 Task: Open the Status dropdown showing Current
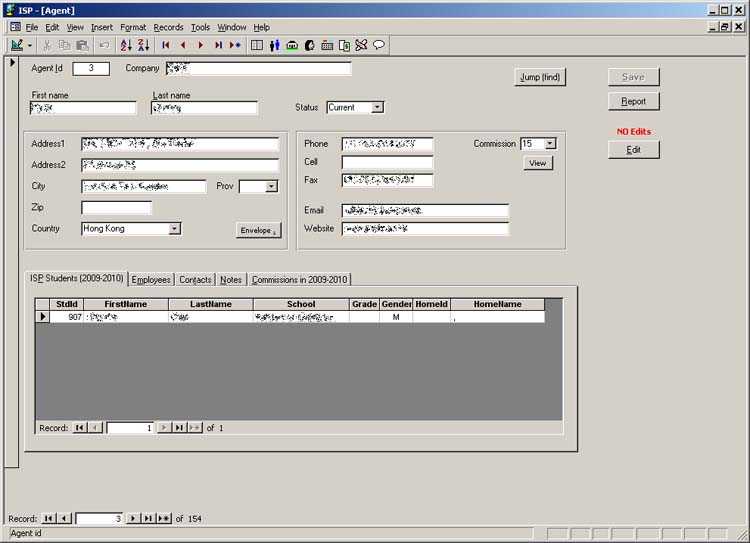[x=377, y=107]
